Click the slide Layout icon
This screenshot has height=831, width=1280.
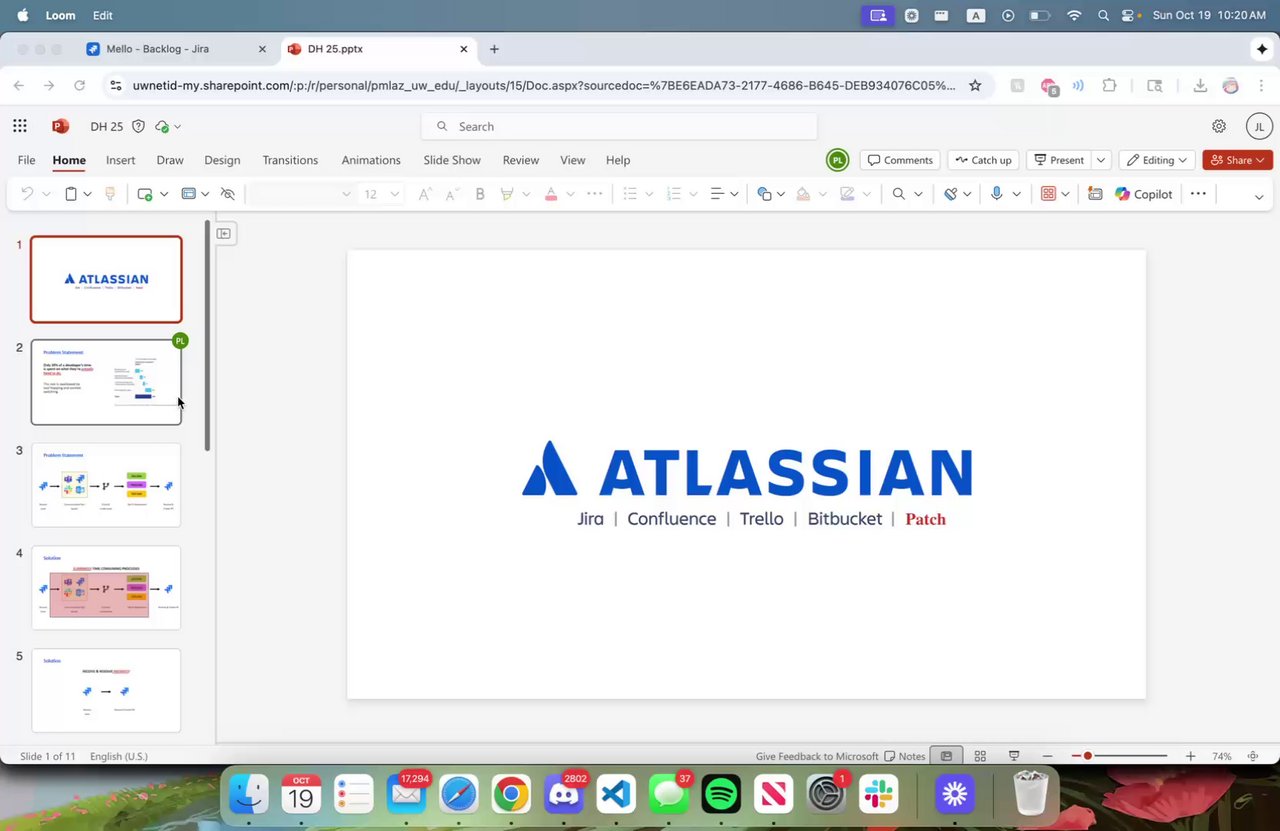188,194
